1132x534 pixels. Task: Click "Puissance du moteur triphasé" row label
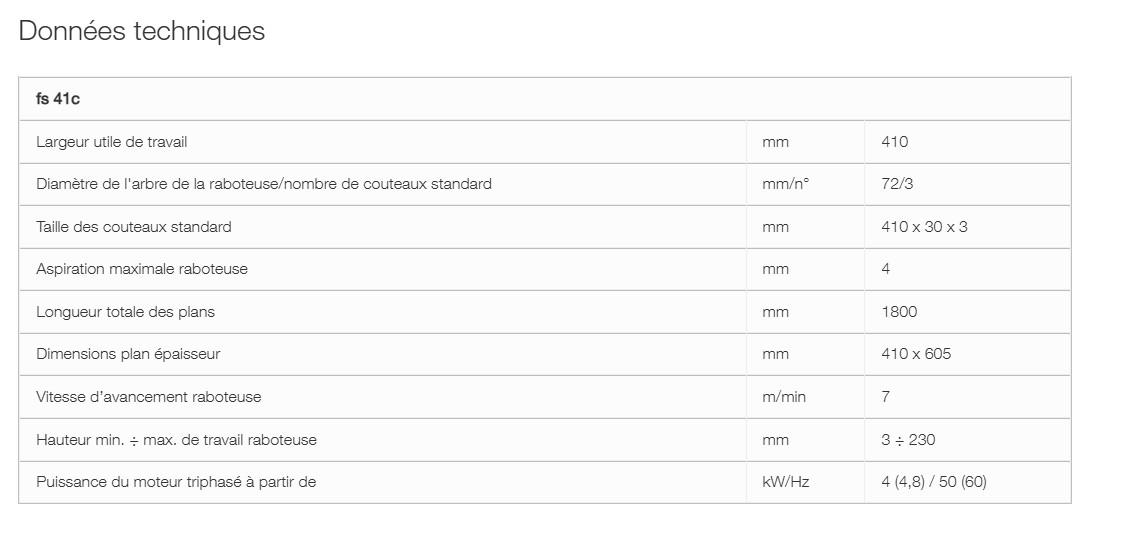point(176,482)
